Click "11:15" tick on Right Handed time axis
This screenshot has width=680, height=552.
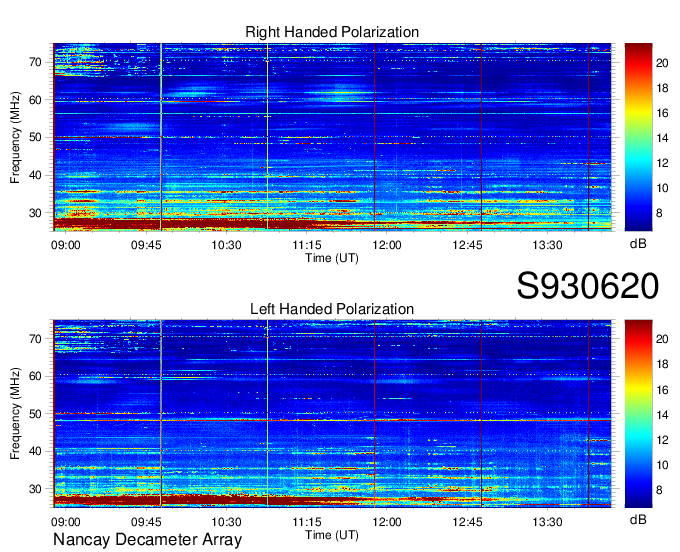point(307,245)
